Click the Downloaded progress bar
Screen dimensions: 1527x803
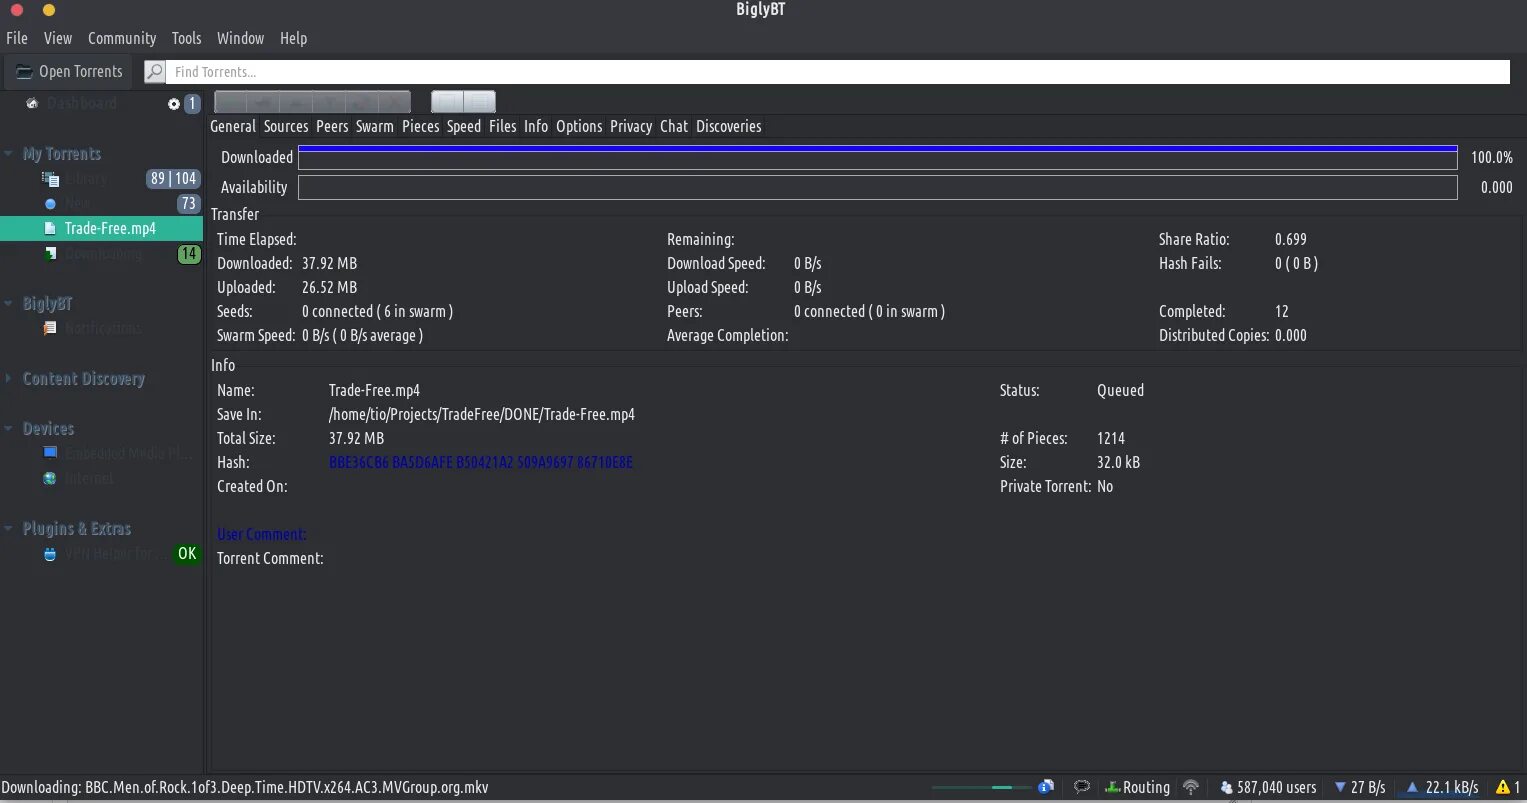(x=878, y=157)
